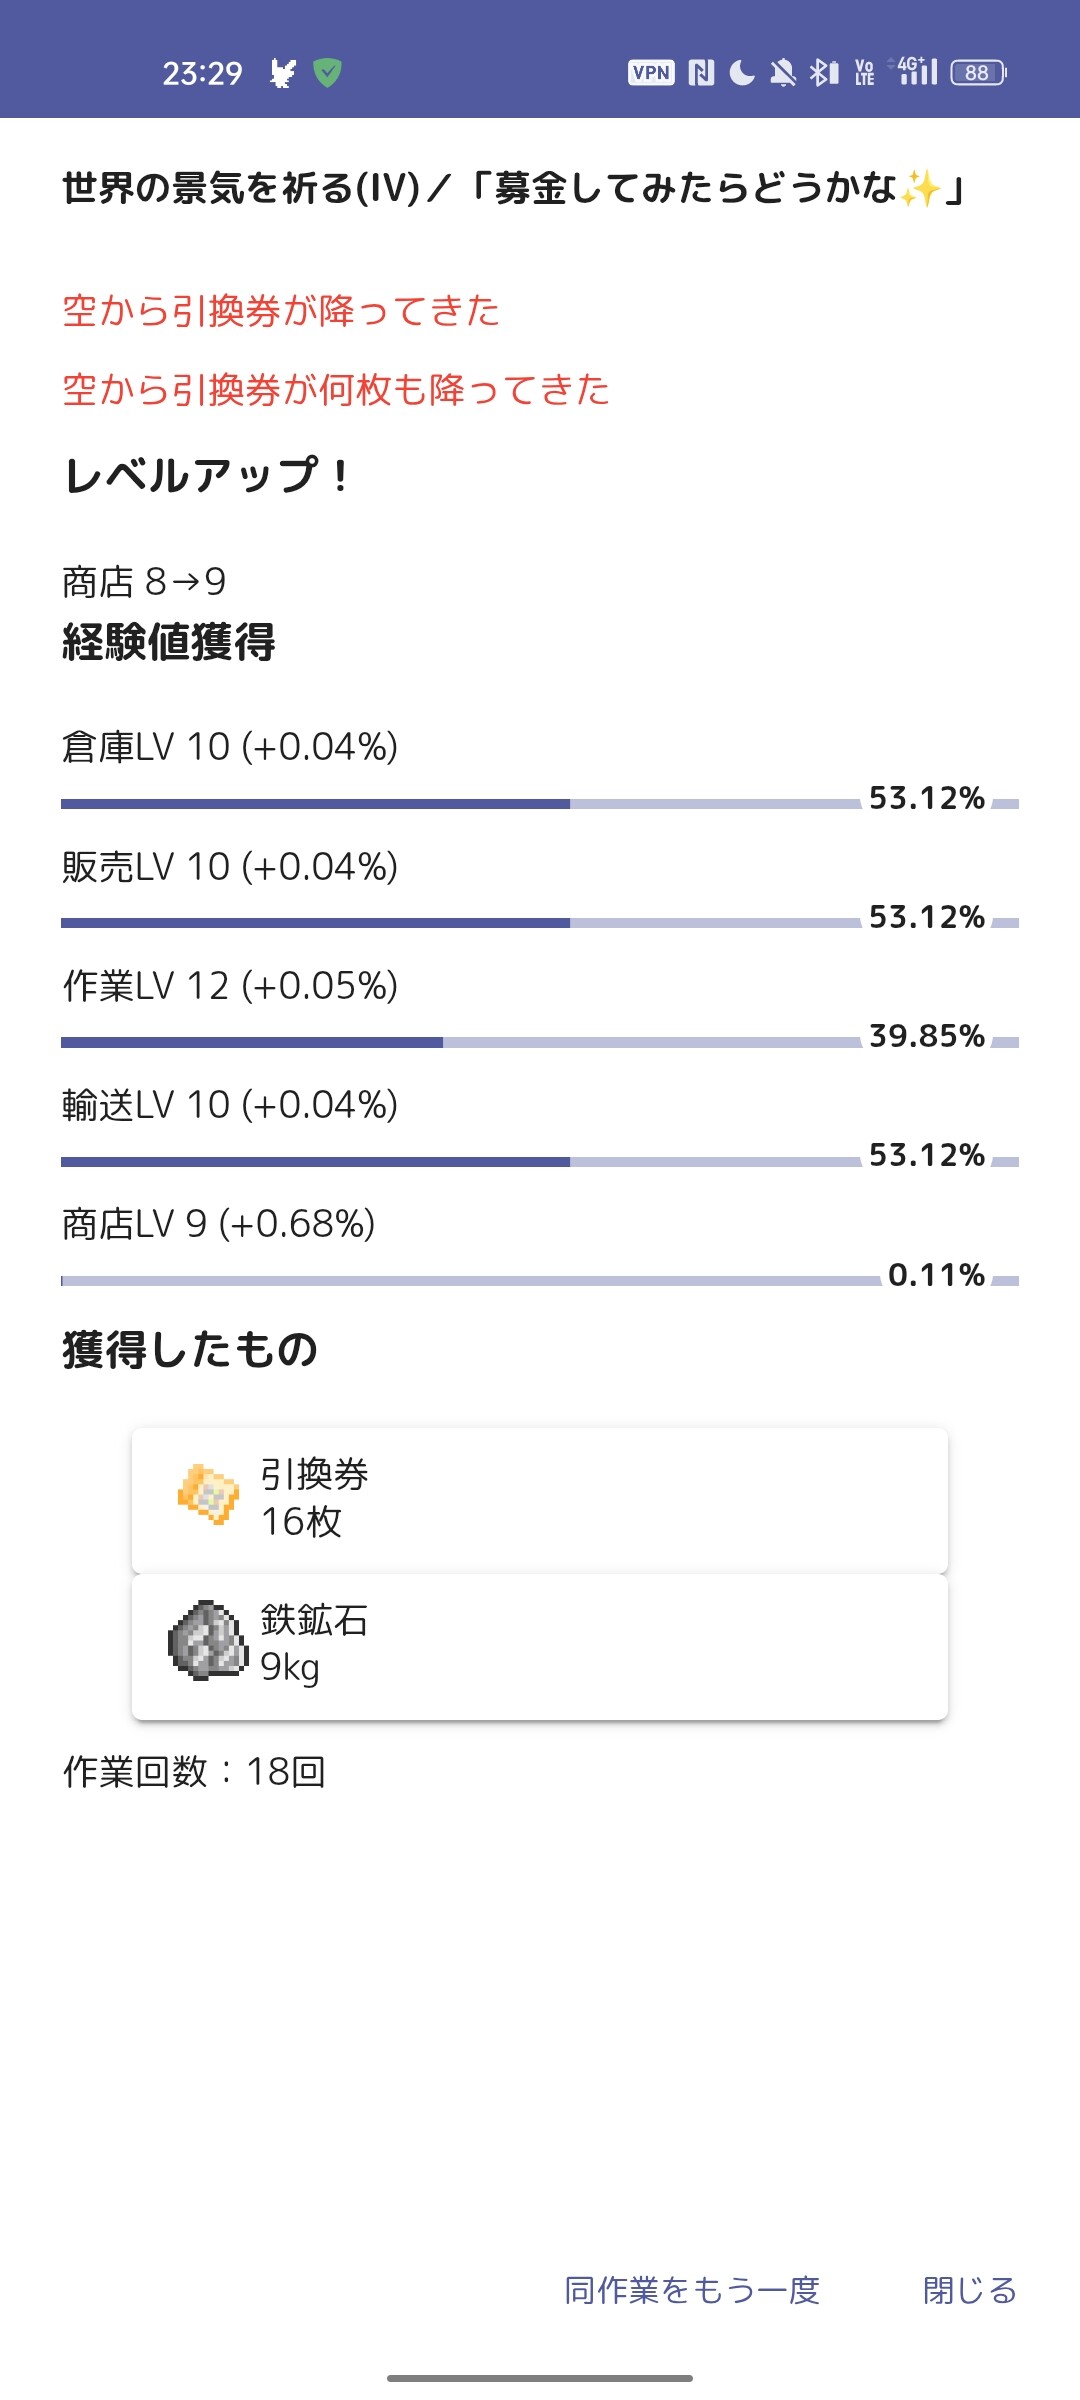This screenshot has width=1080, height=2400.
Task: Tap the moon do-not-disturb icon
Action: coord(742,73)
